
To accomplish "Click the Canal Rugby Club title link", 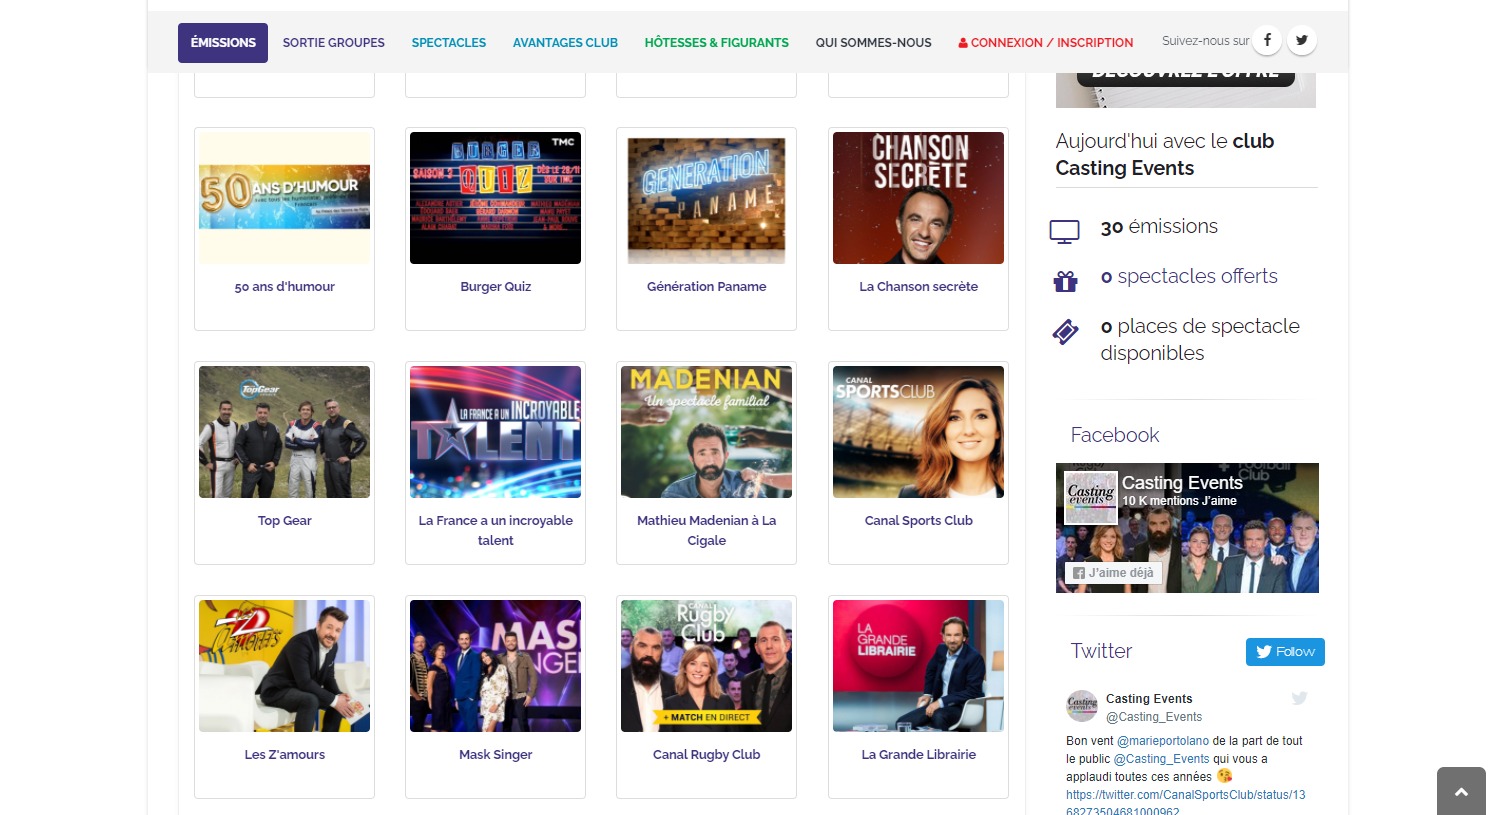I will (x=706, y=755).
